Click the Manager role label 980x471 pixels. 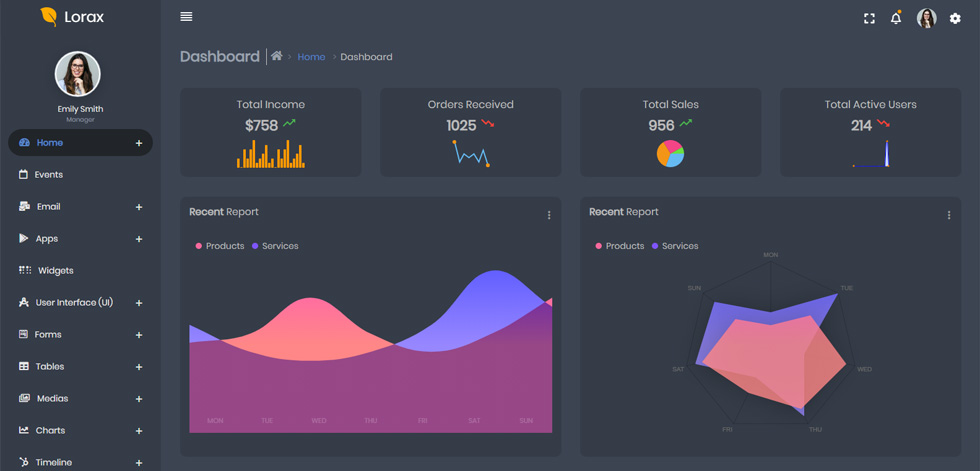(80, 119)
